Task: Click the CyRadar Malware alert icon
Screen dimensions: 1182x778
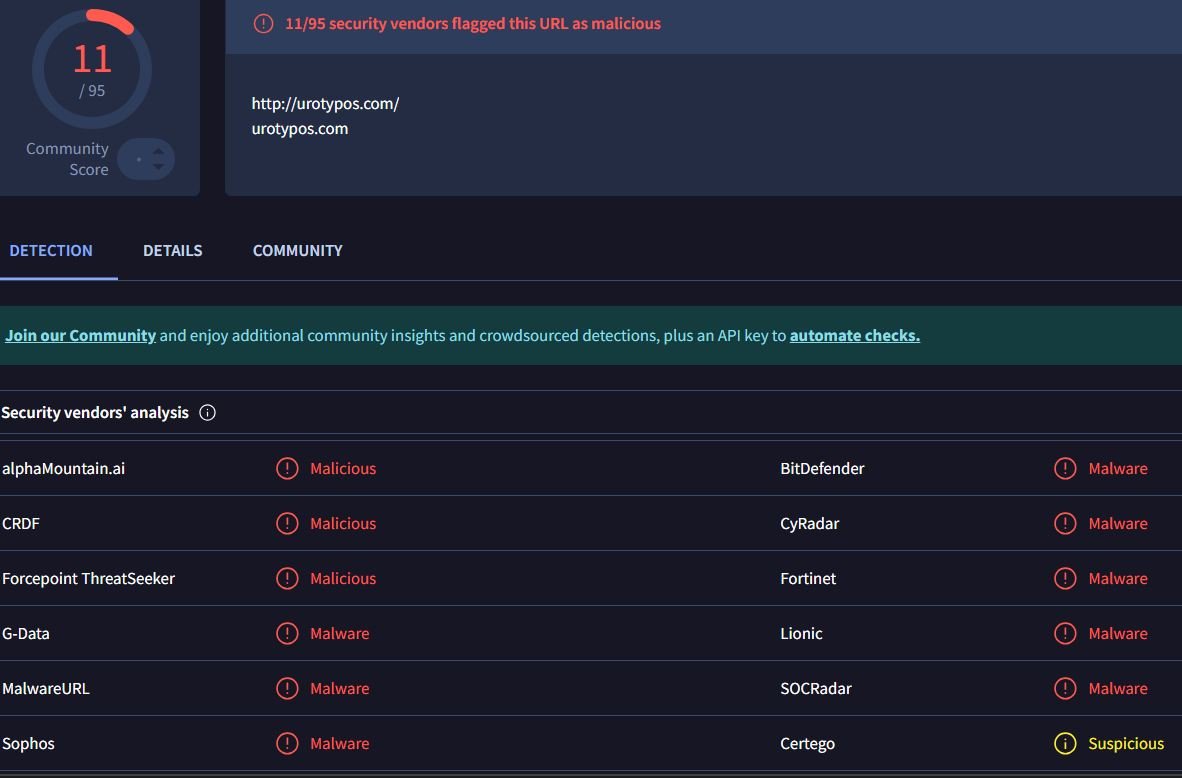Action: 1065,523
